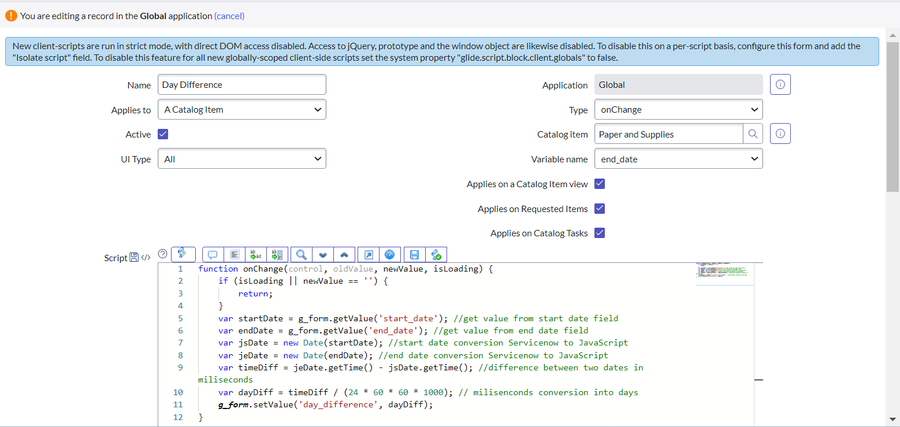Click the Replace All icon in script toolbar
Viewport: 900px width, 427px height.
tap(277, 254)
